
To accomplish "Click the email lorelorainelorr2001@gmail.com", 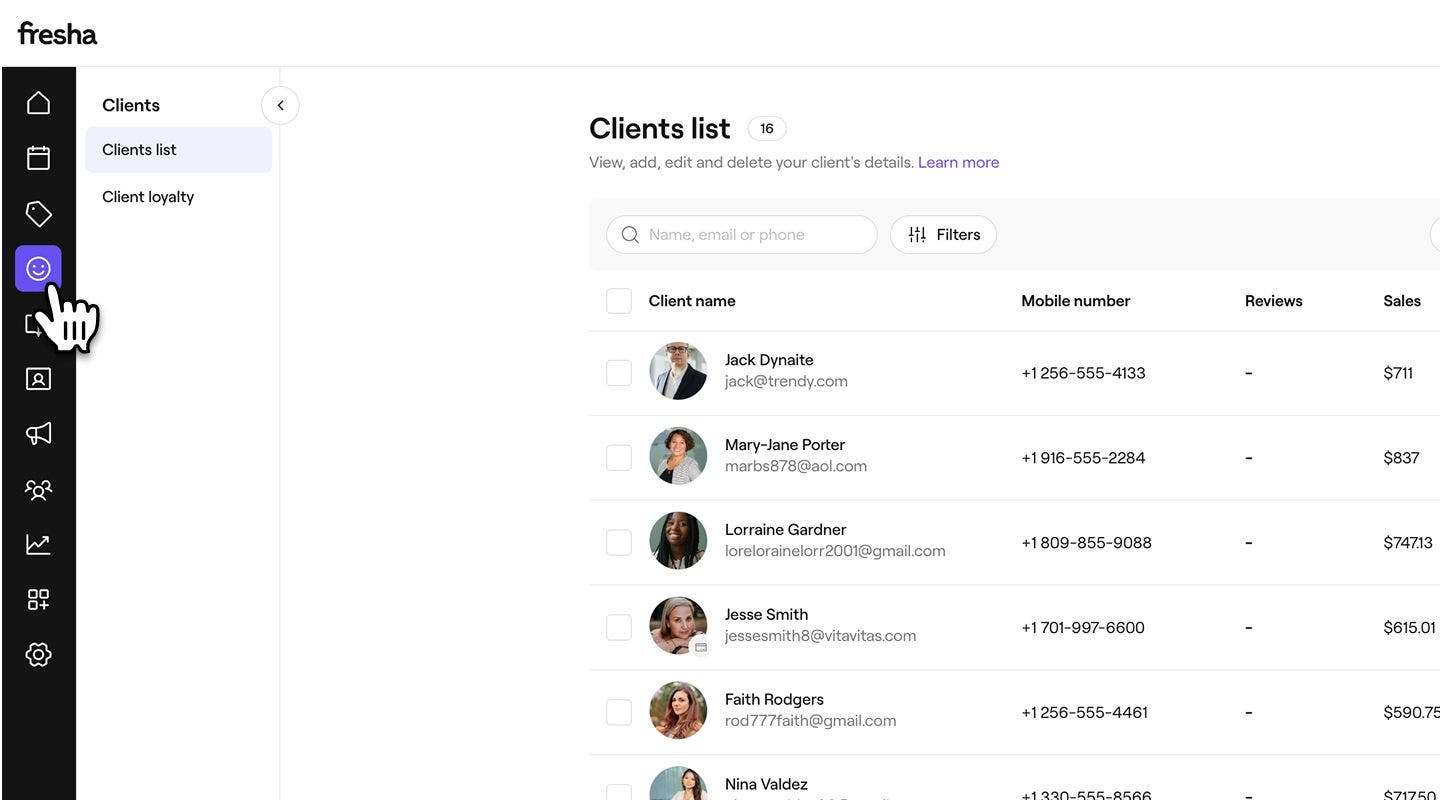I will click(x=835, y=551).
